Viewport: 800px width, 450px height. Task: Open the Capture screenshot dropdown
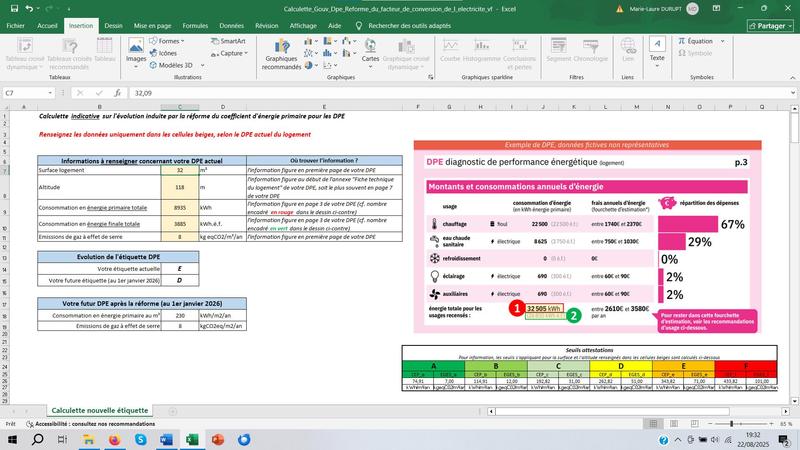(x=233, y=53)
